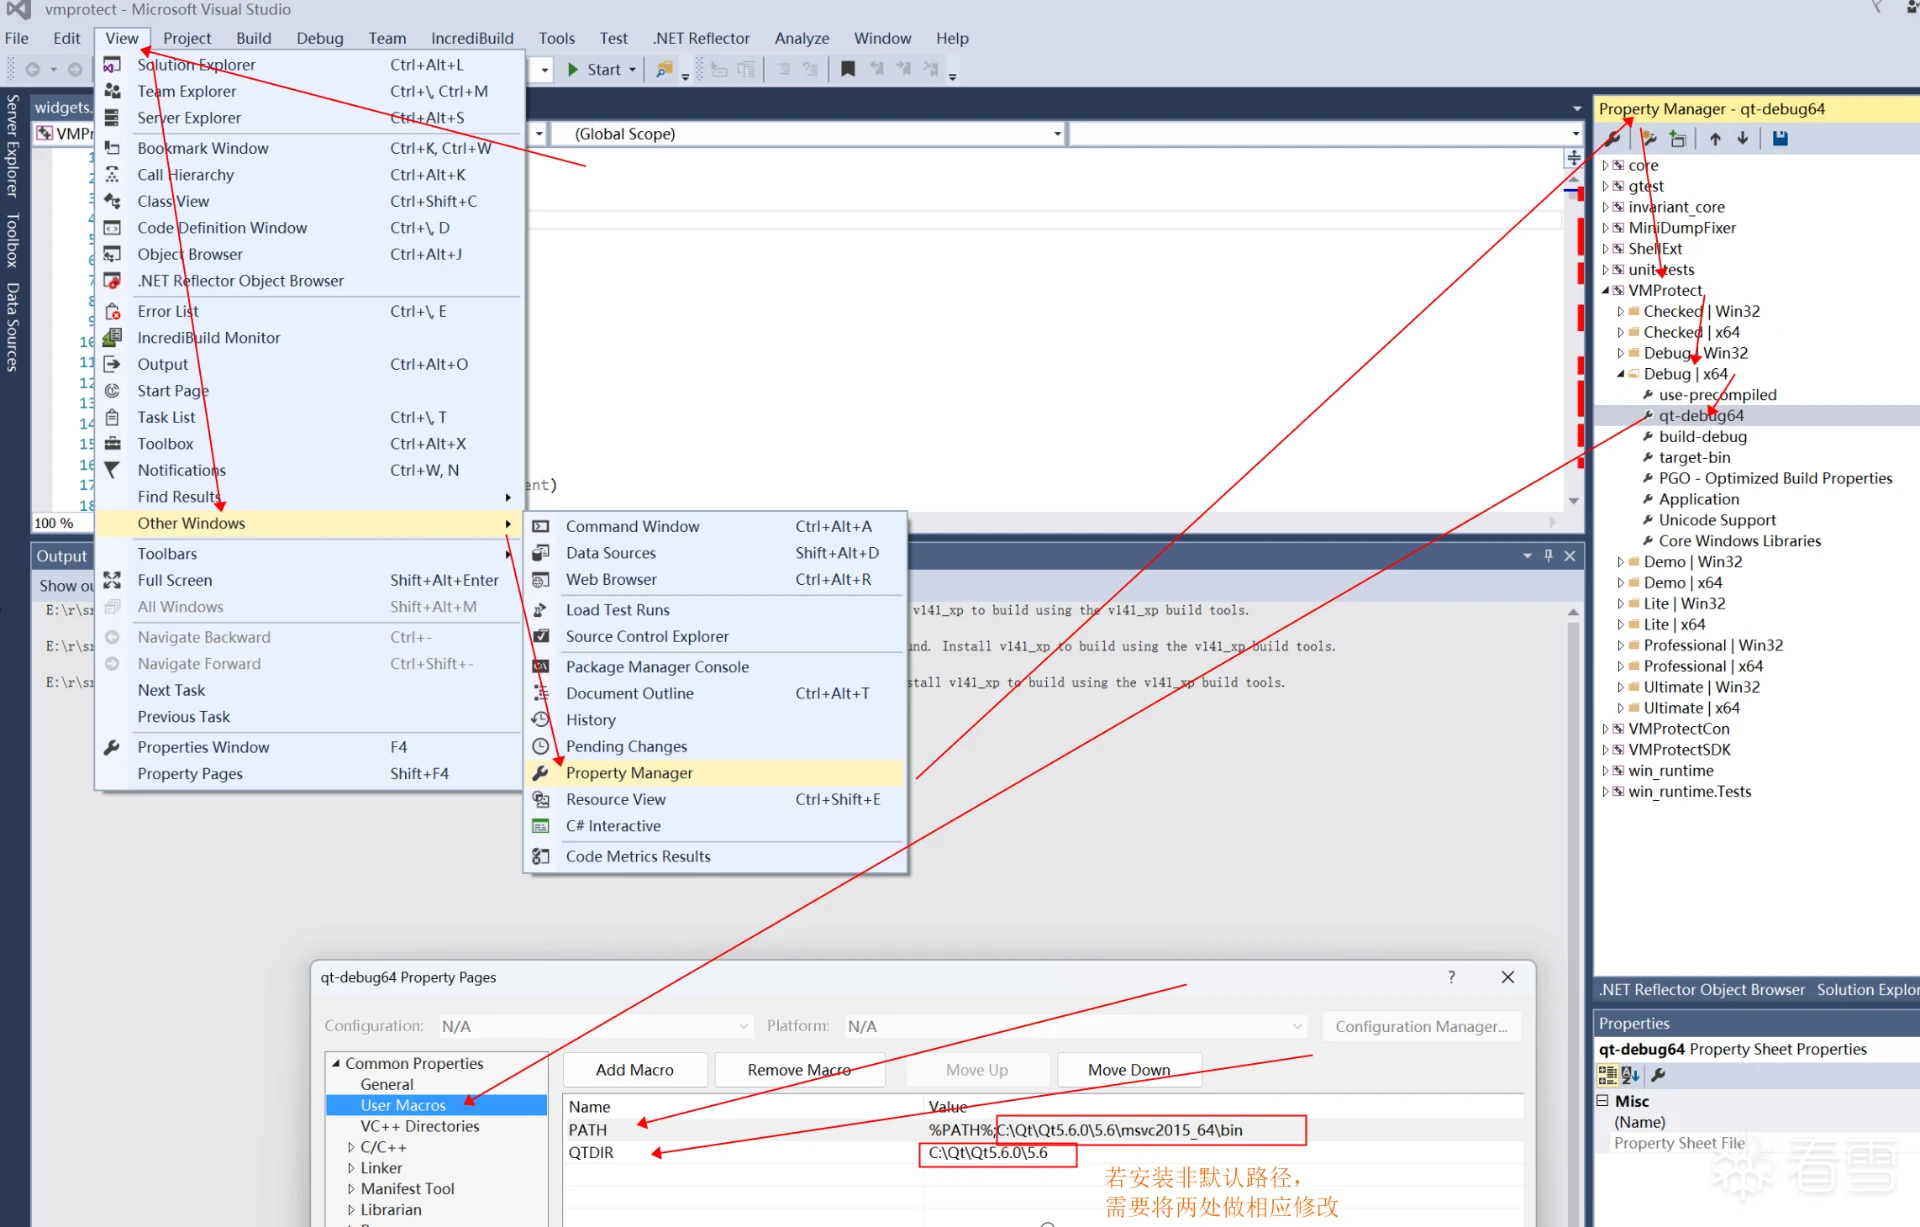Click the Find in Files folder icon
The width and height of the screenshot is (1920, 1227).
[x=663, y=69]
